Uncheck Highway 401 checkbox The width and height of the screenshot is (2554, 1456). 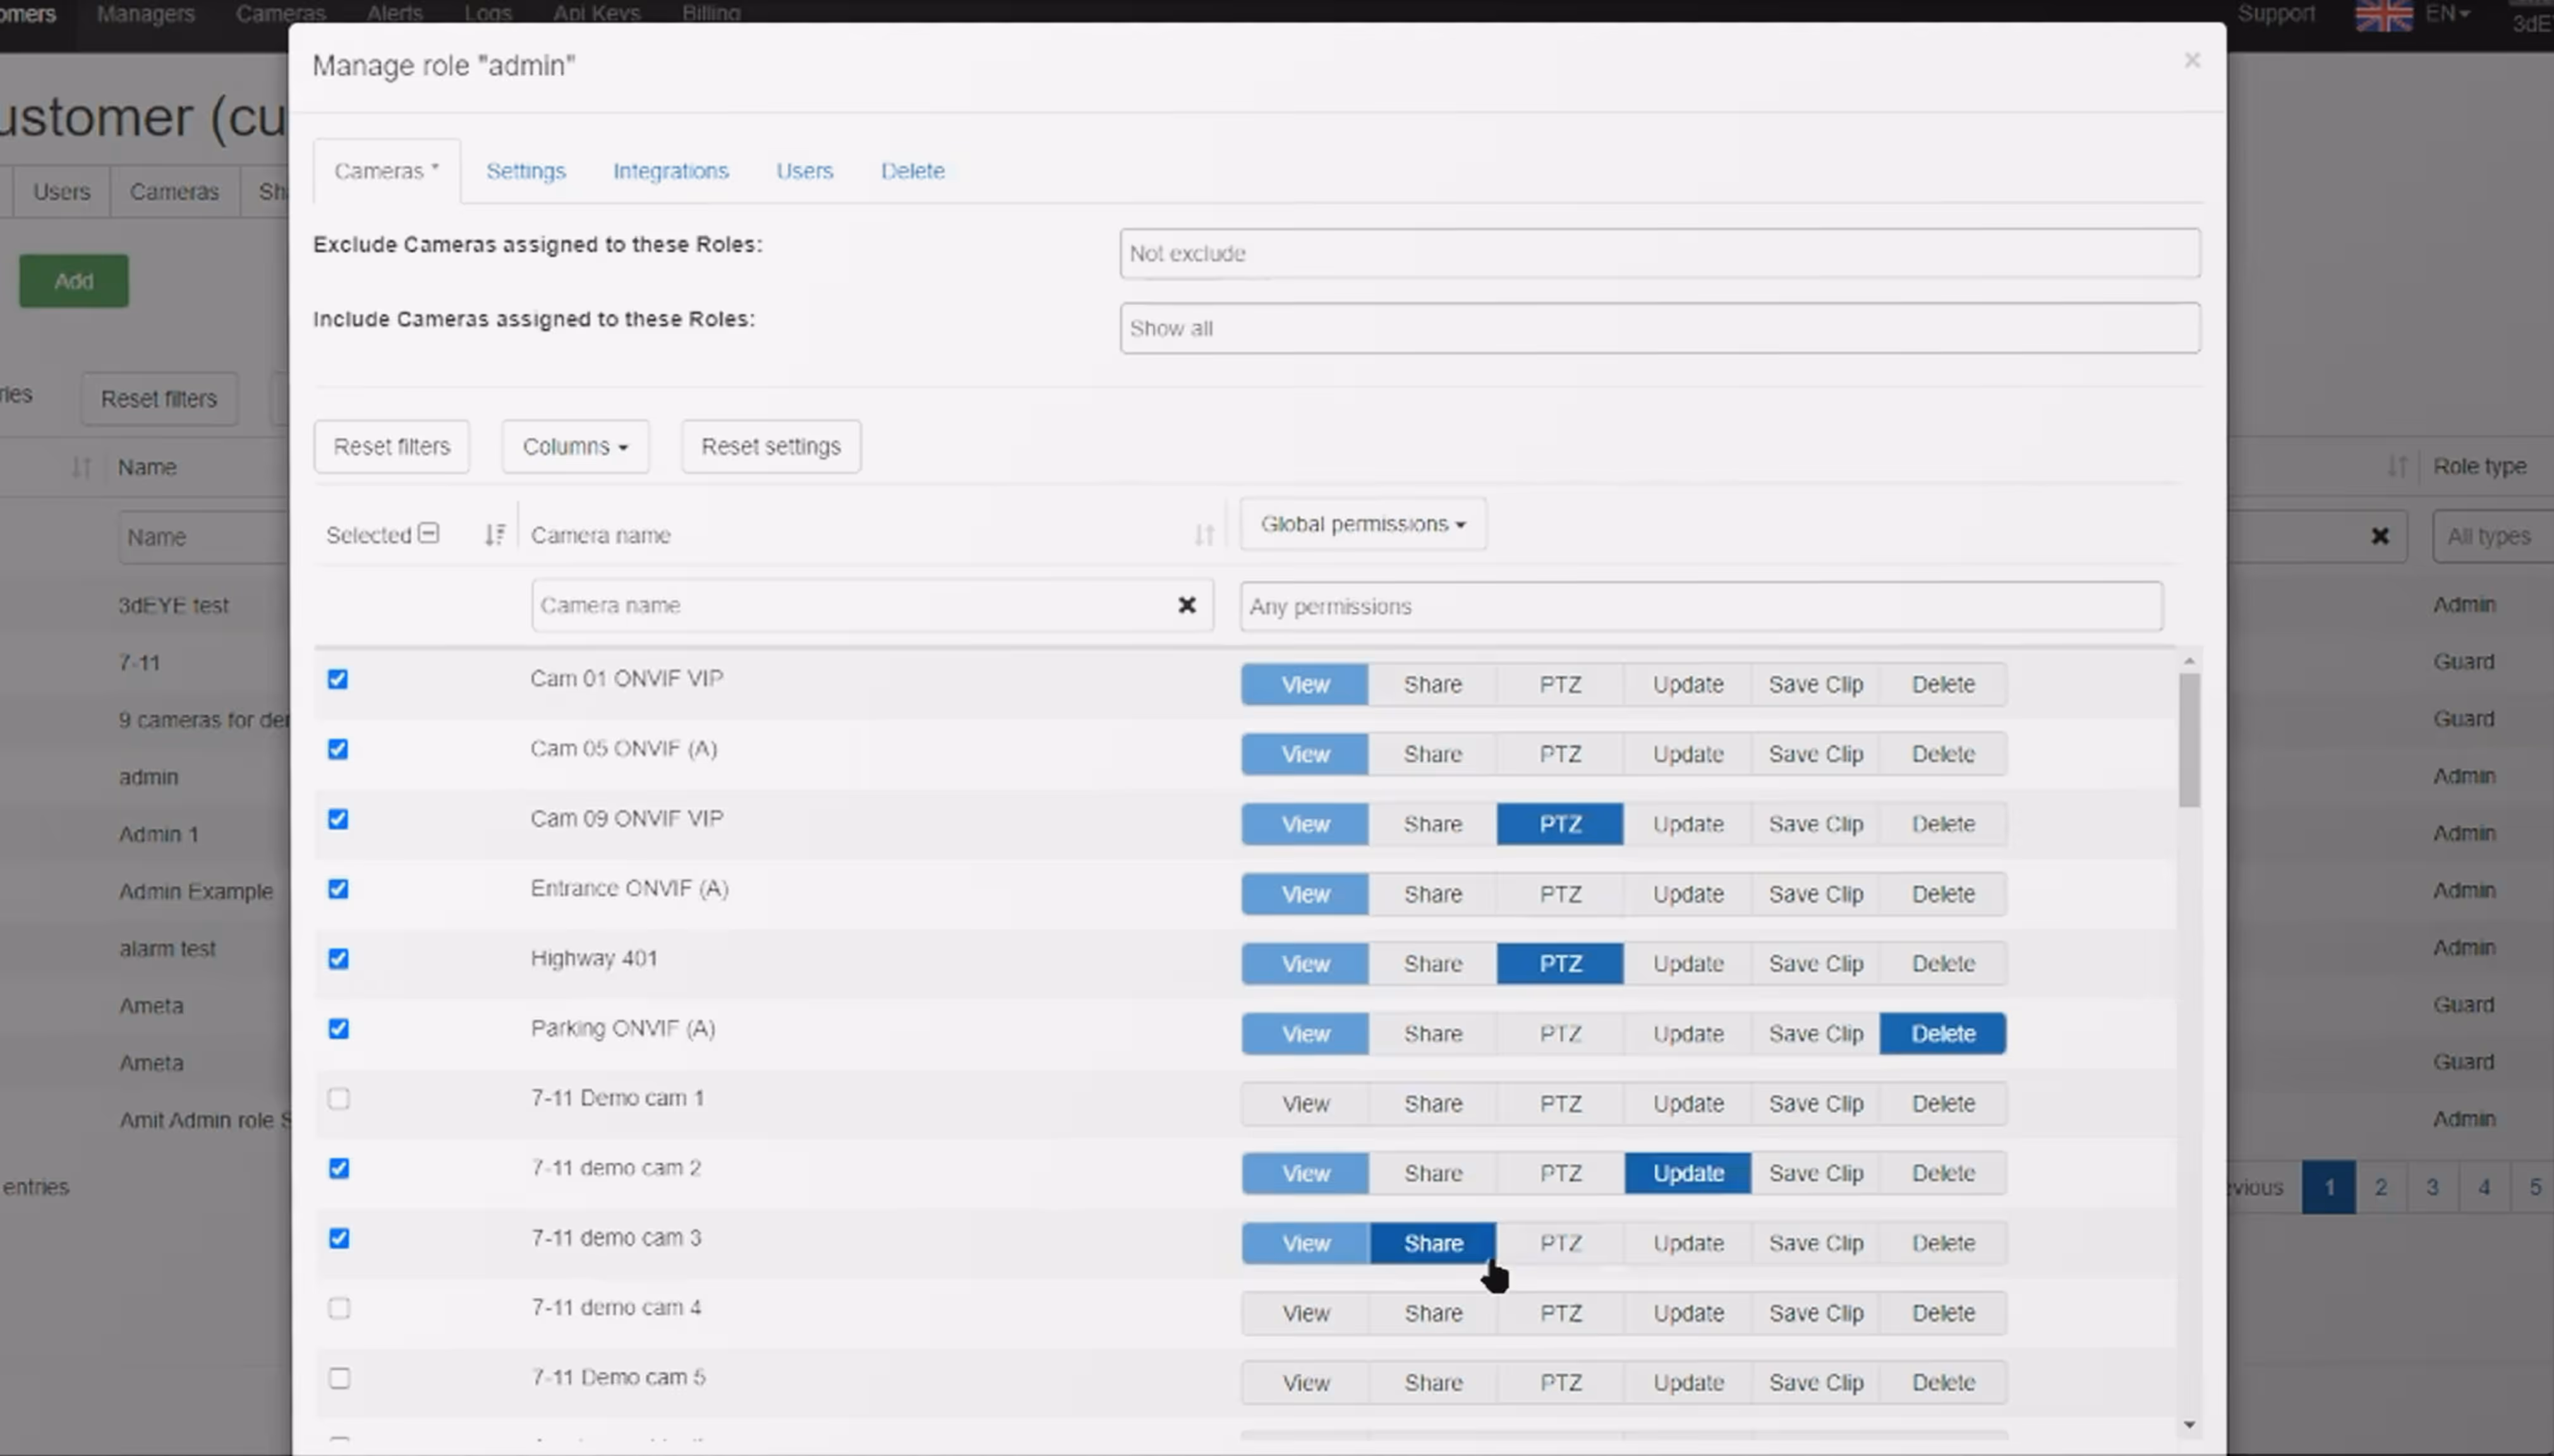coord(338,960)
